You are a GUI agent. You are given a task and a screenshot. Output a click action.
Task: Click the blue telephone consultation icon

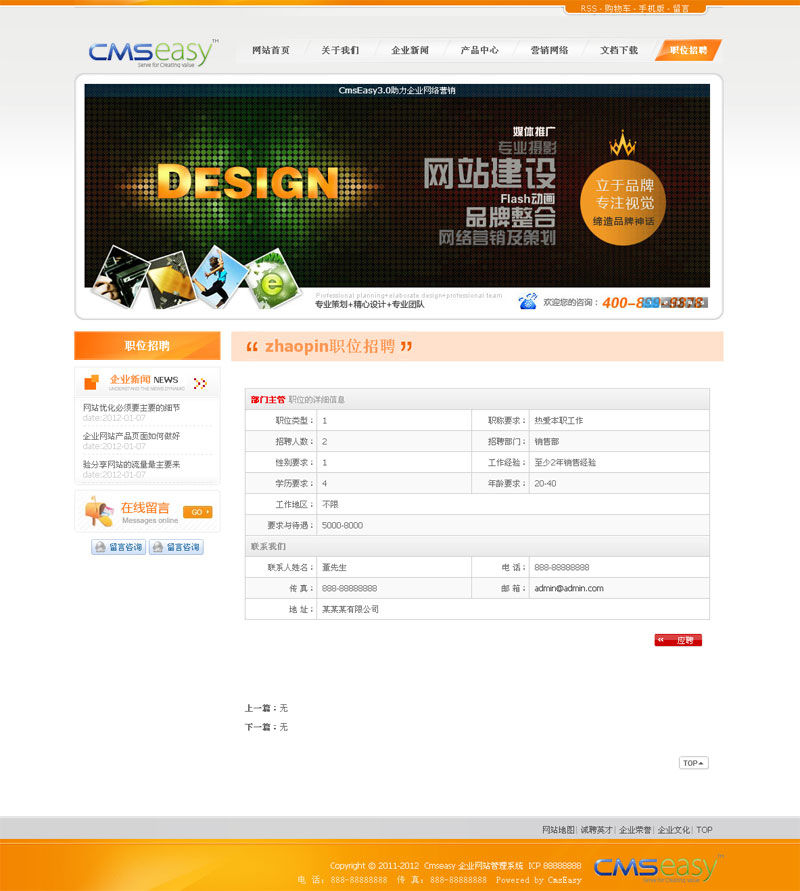[x=527, y=302]
